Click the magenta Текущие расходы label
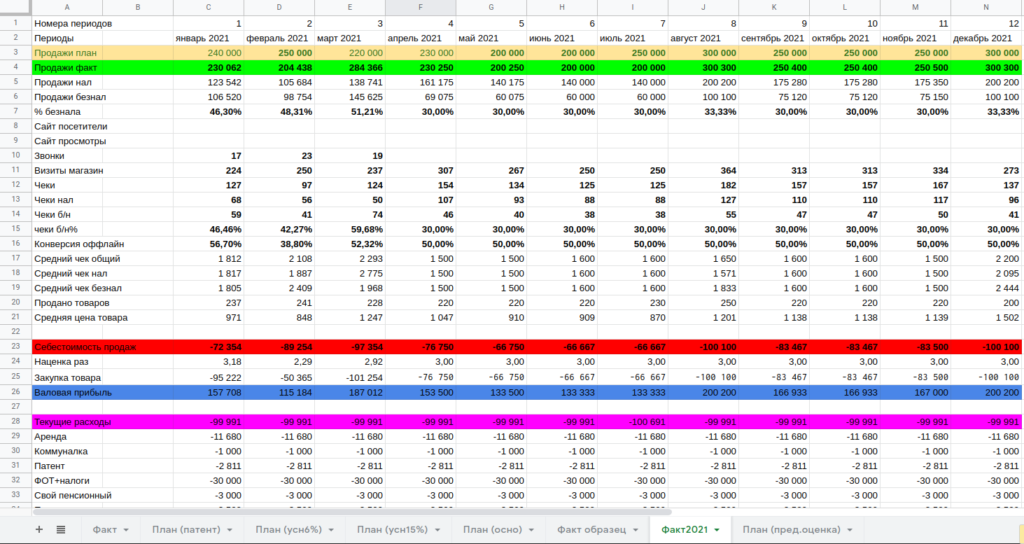1024x544 pixels. 73,422
